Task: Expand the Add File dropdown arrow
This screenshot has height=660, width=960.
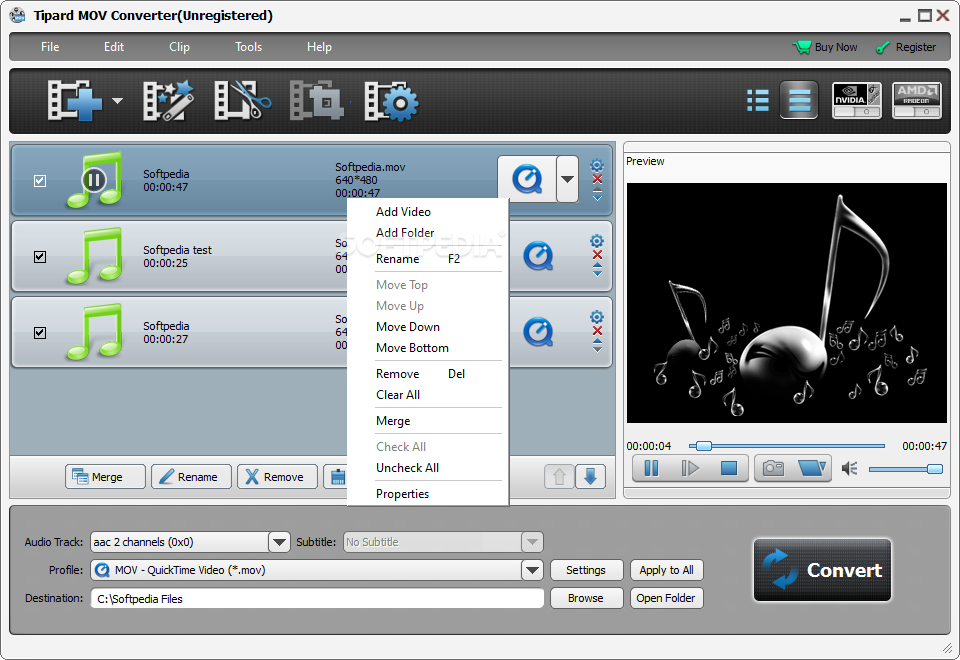Action: click(117, 101)
